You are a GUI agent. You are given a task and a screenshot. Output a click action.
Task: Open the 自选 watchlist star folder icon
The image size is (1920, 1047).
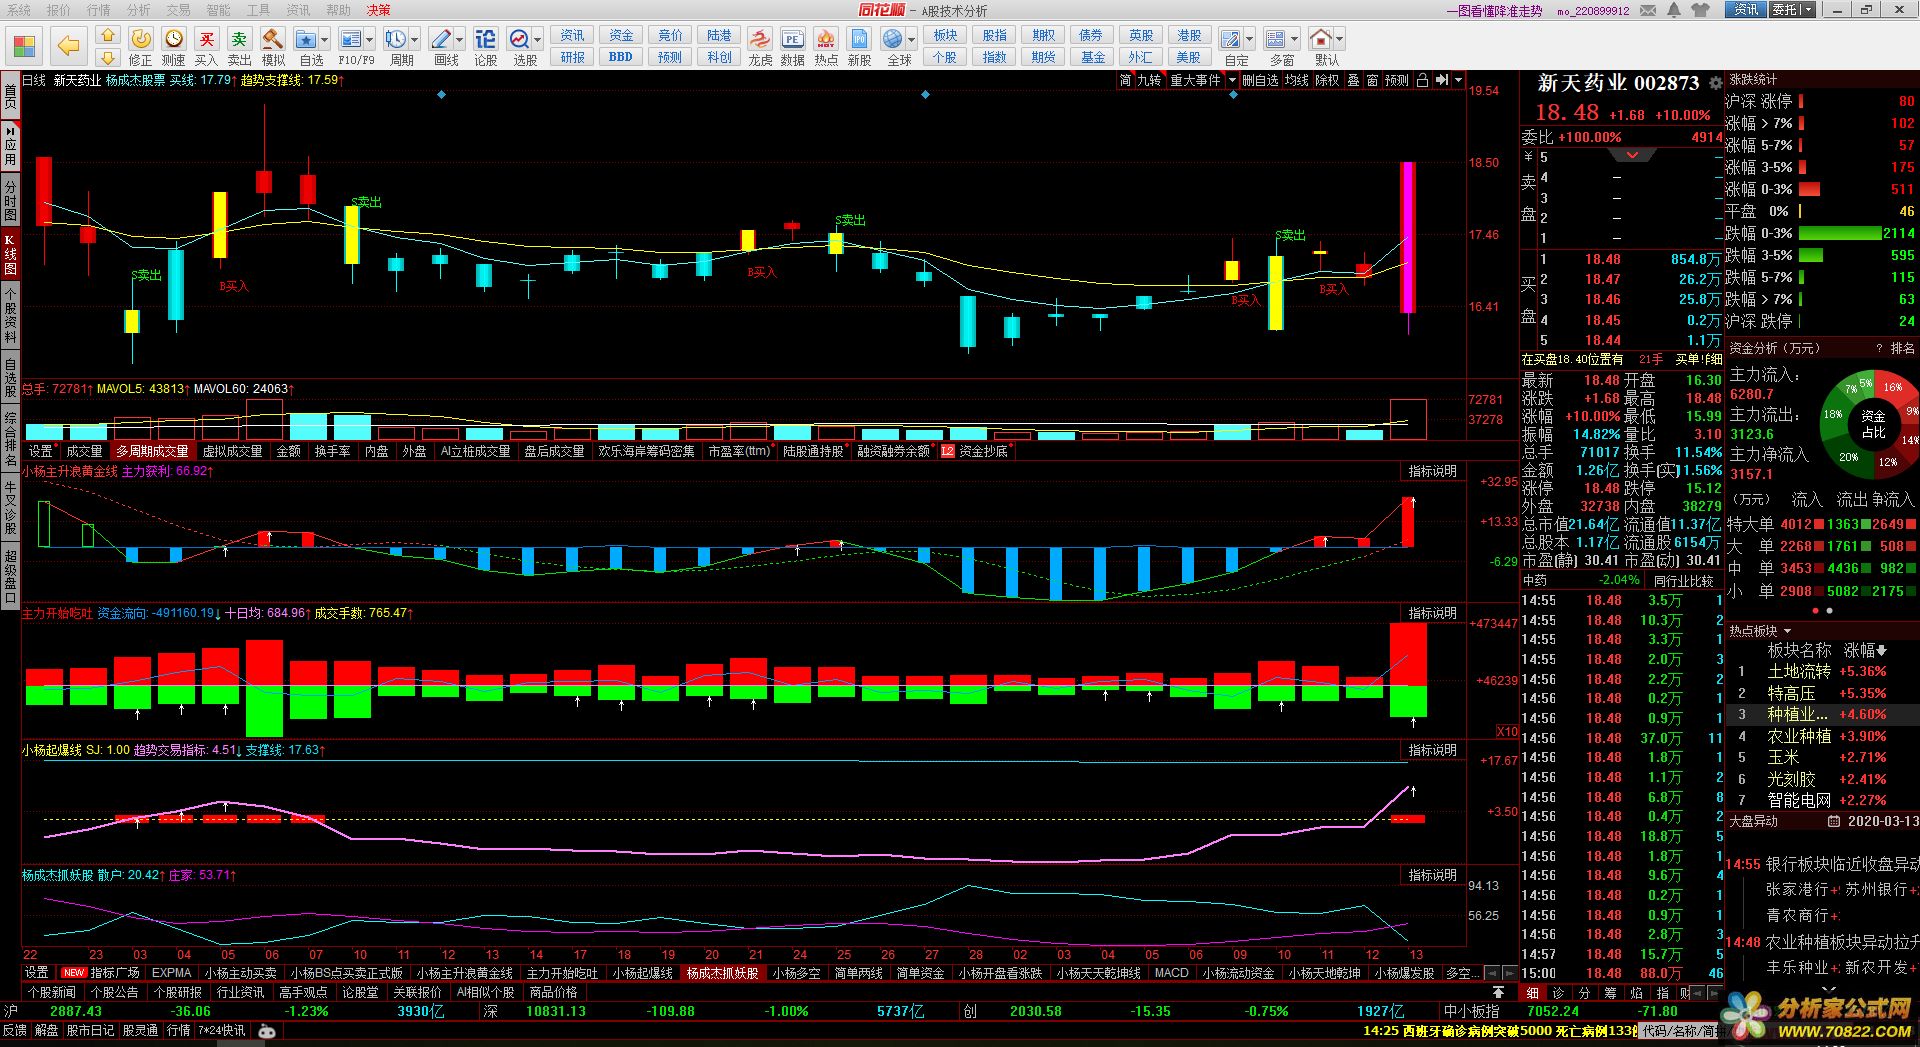(306, 39)
